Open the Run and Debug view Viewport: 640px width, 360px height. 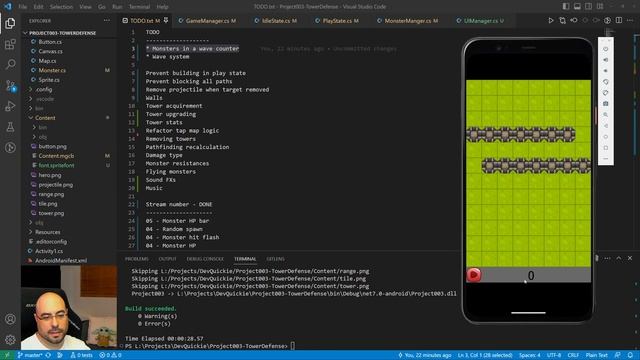tap(10, 106)
